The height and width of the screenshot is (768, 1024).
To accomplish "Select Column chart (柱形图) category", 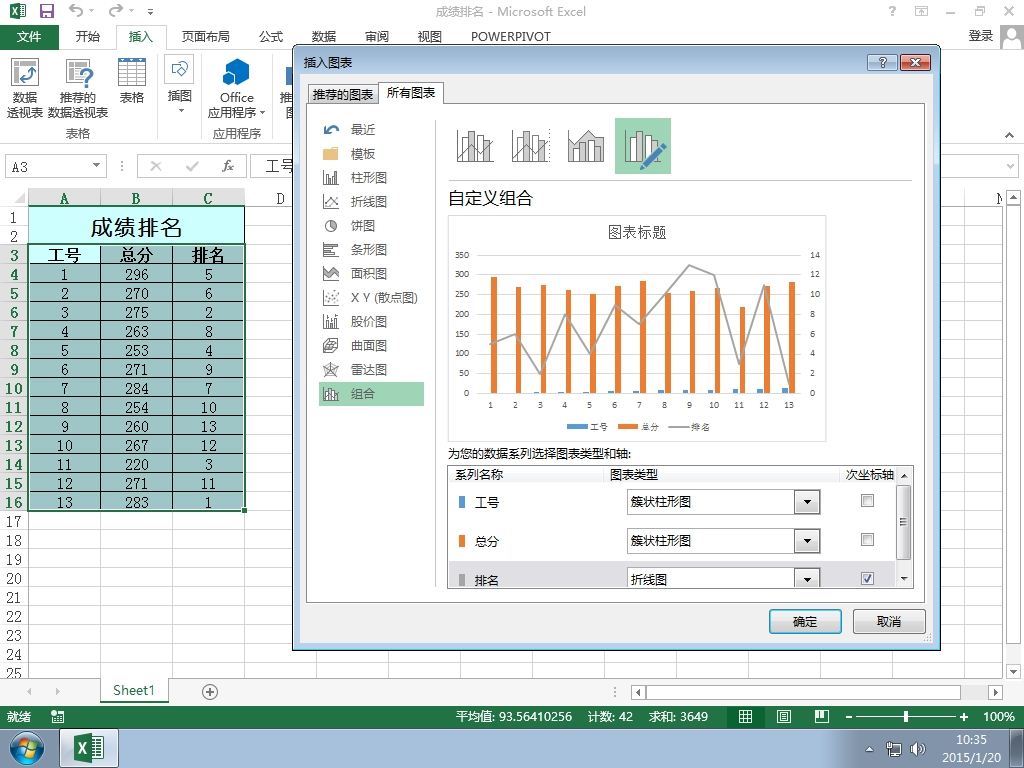I will point(371,178).
